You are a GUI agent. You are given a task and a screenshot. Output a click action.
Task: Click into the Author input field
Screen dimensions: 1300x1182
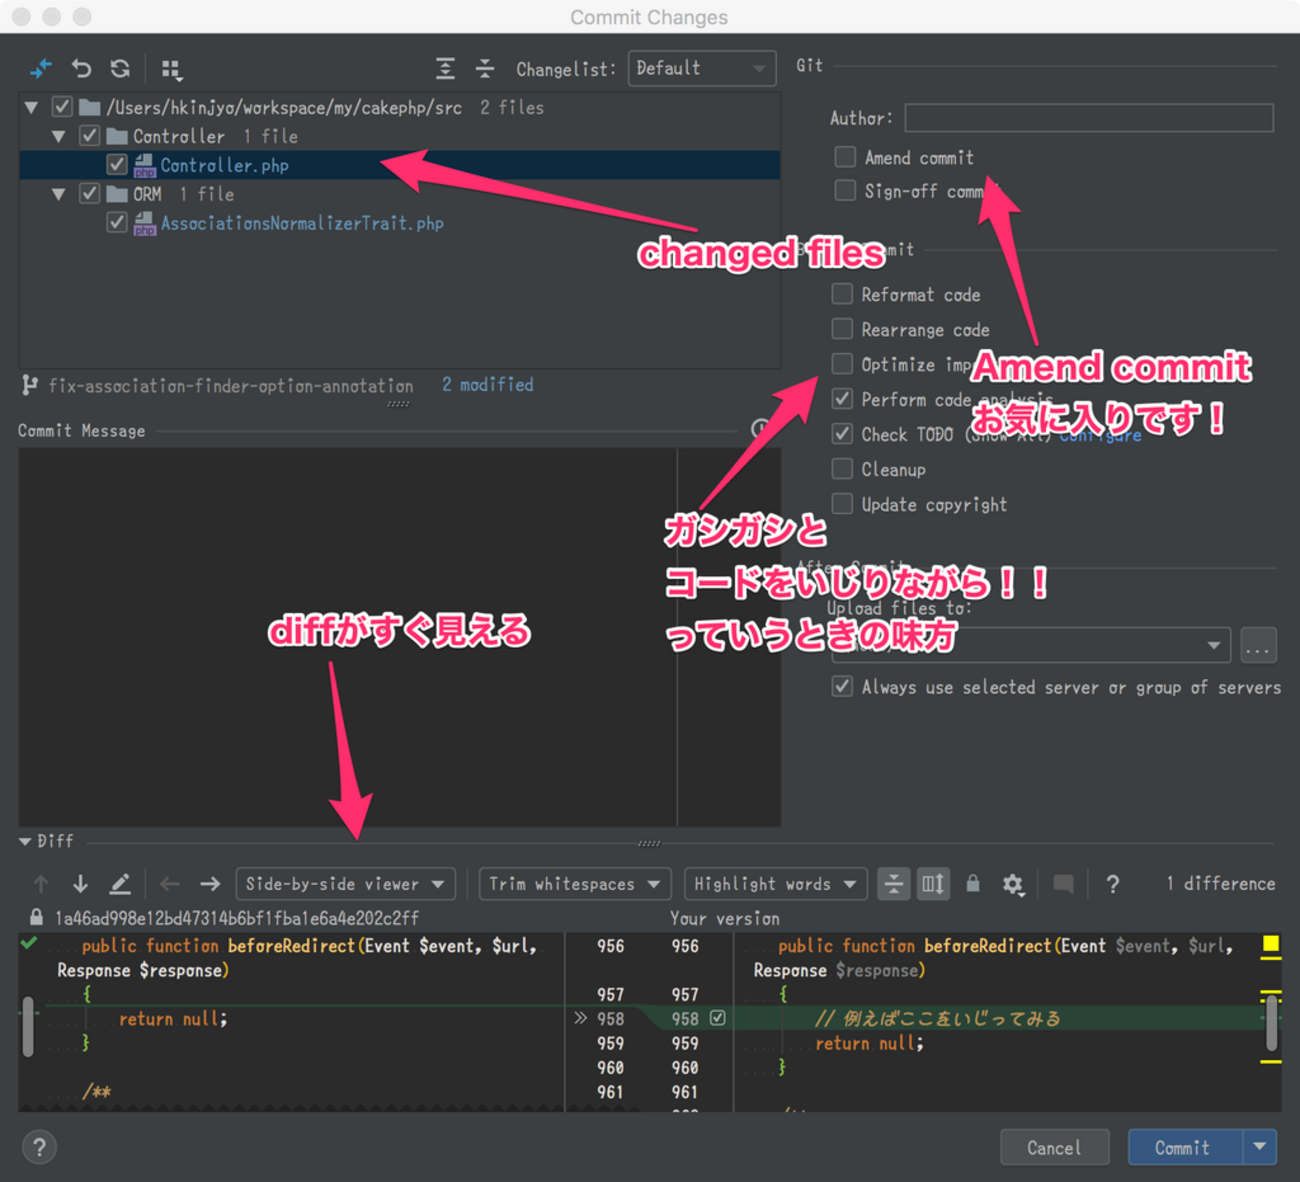(x=1088, y=118)
